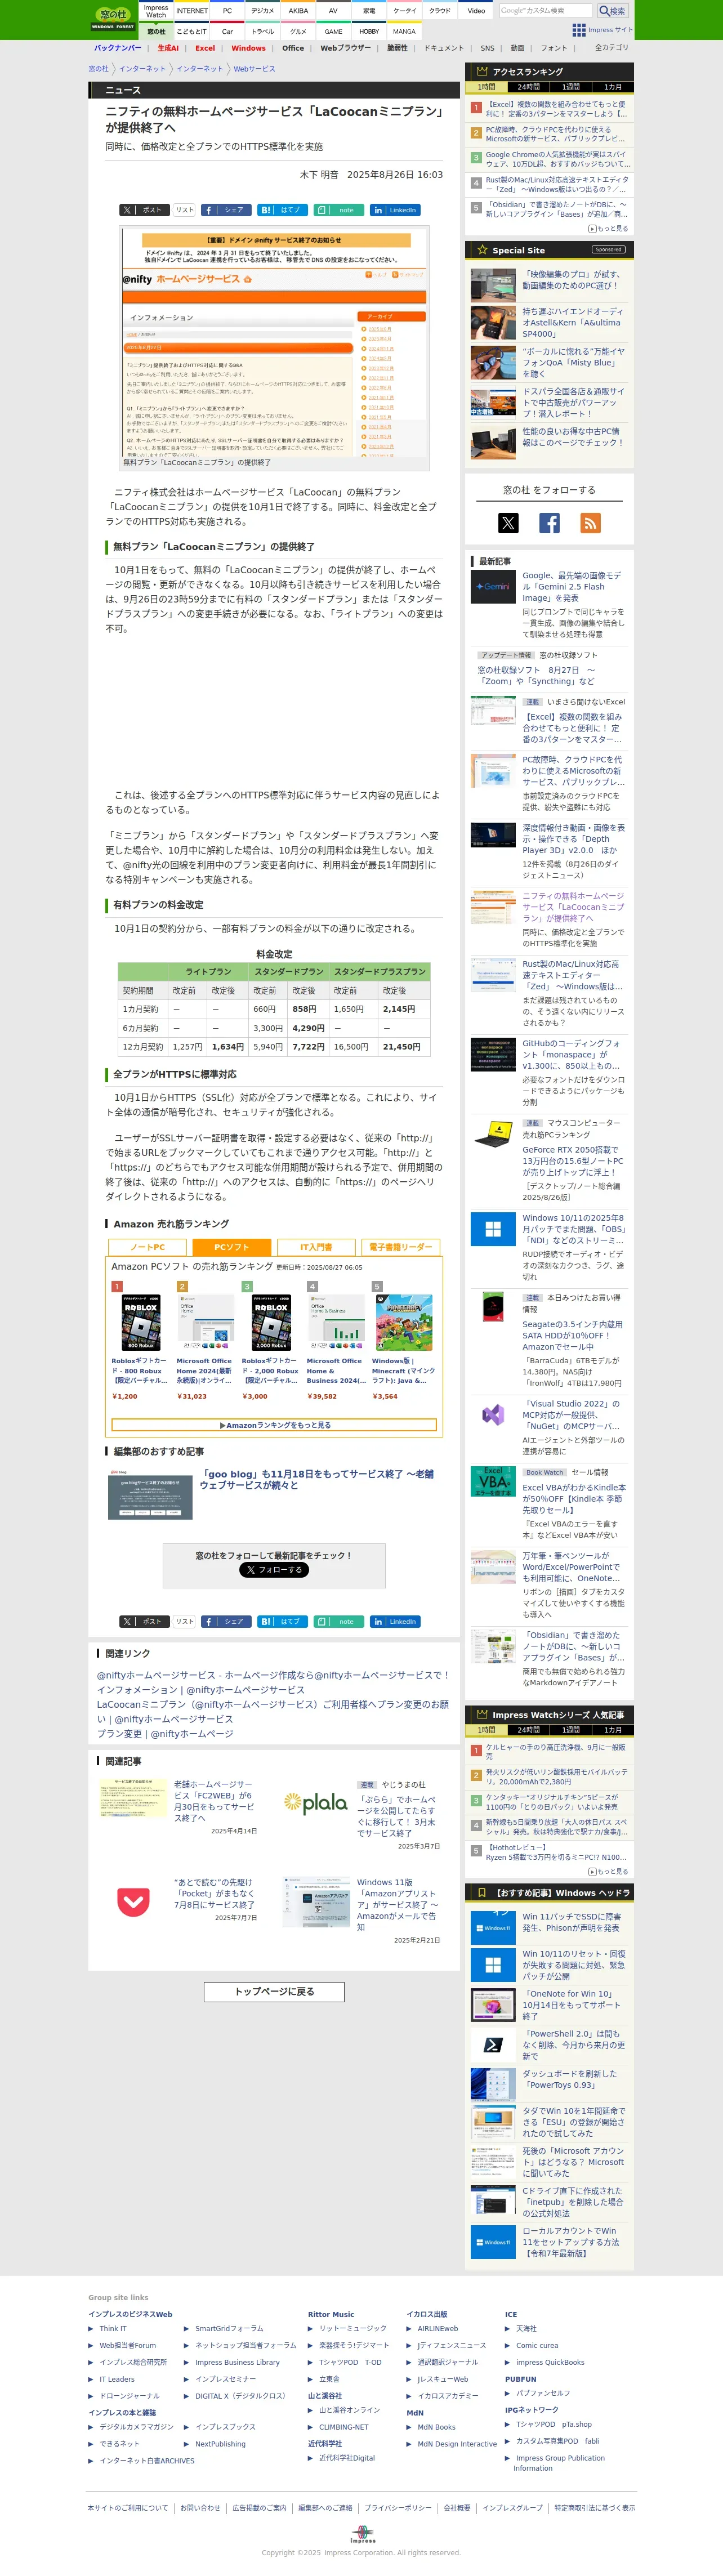Open the AKIBA tab in the top navigation

(298, 11)
